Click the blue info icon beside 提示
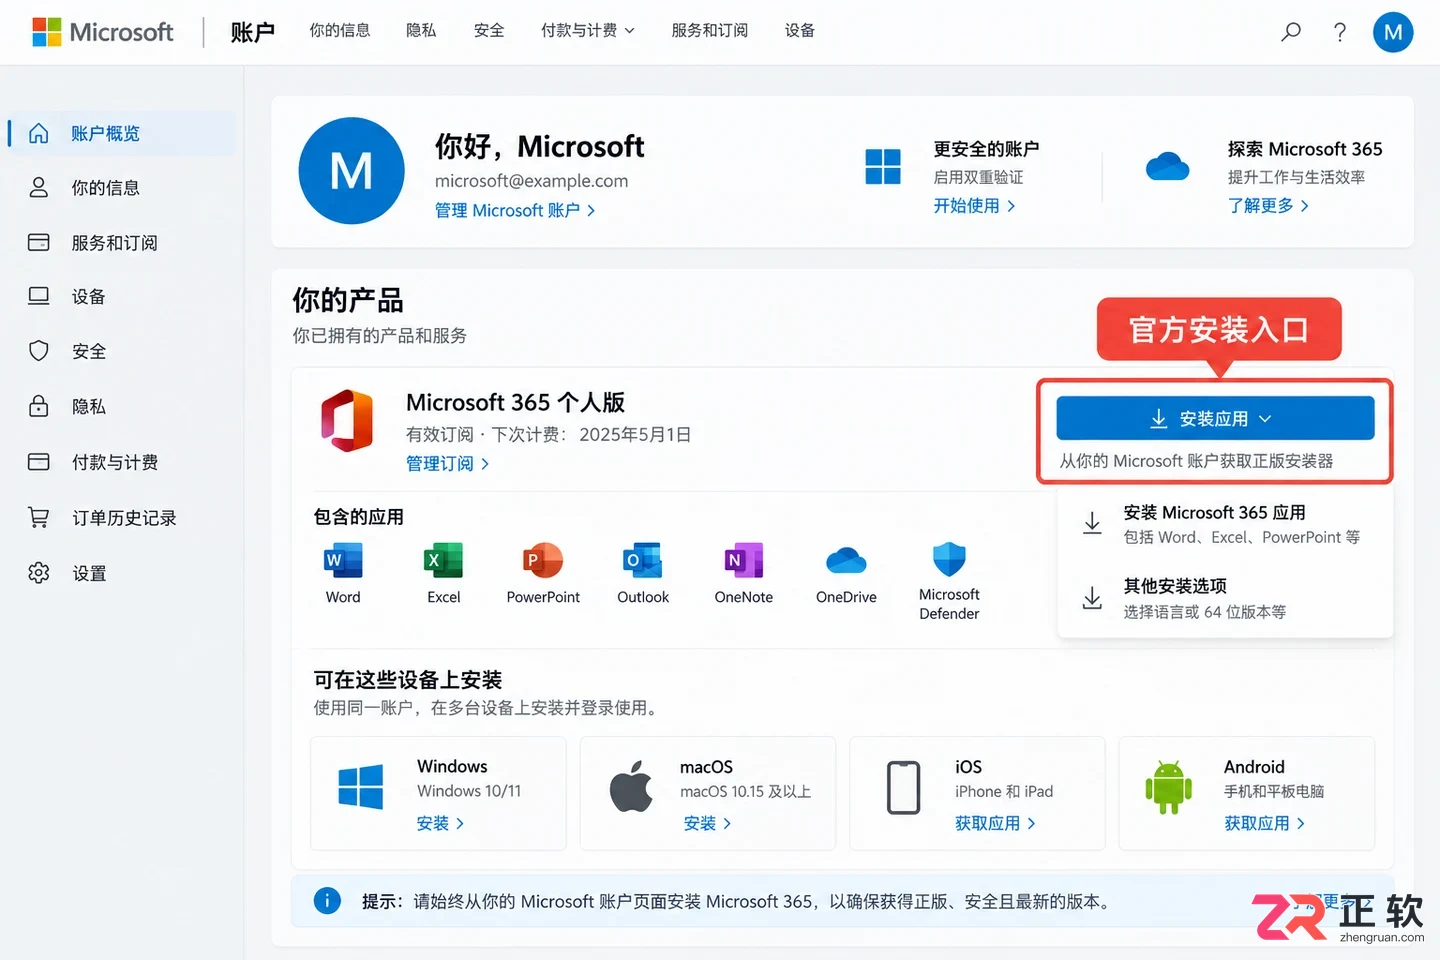This screenshot has height=960, width=1440. point(327,901)
